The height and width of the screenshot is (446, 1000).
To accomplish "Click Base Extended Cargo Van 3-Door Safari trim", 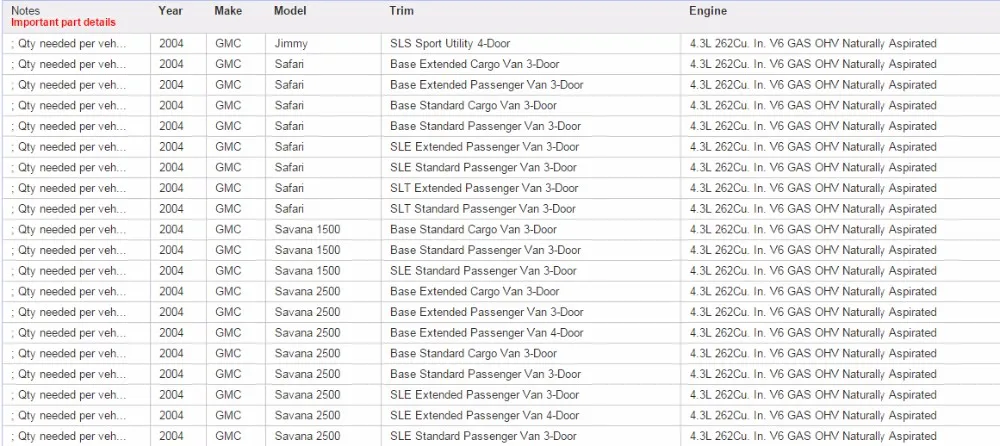I will click(474, 64).
